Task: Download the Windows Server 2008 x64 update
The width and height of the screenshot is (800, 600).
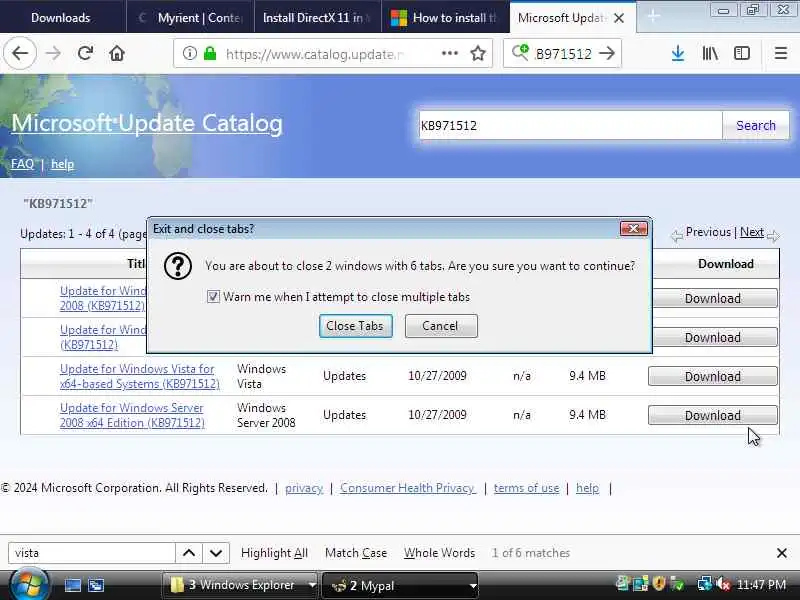Action: 713,415
